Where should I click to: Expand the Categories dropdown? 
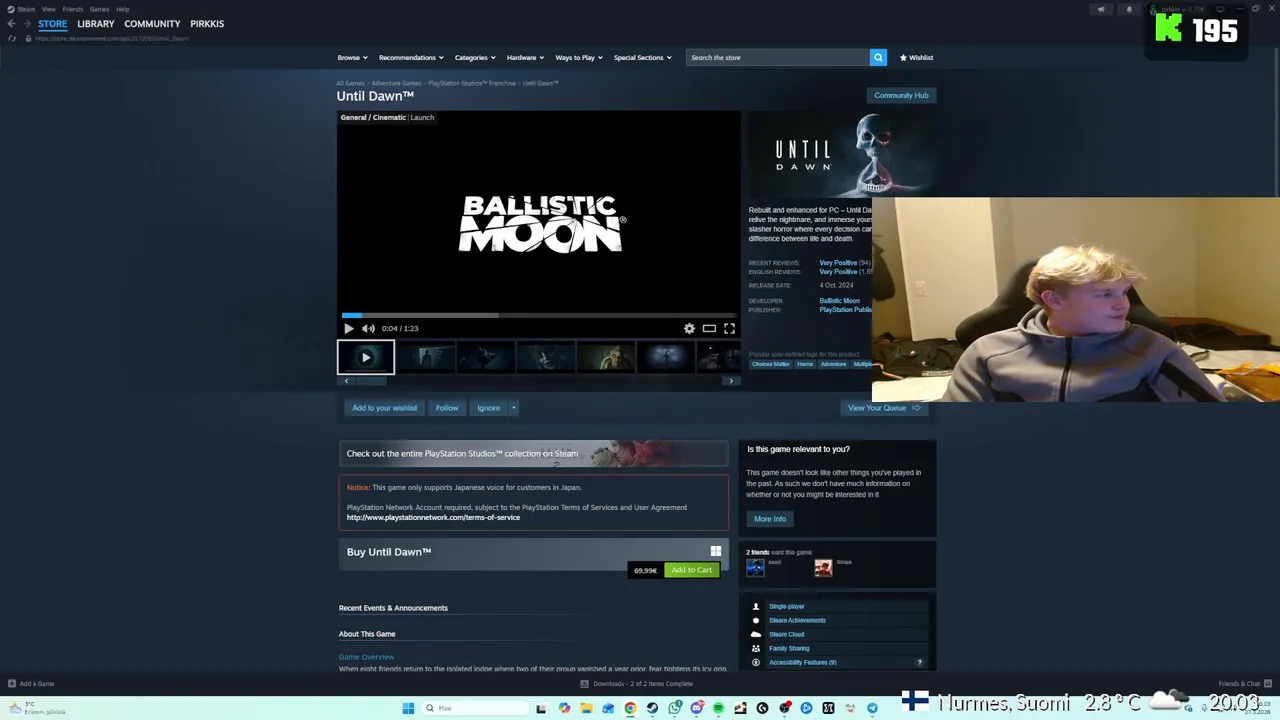(x=474, y=57)
